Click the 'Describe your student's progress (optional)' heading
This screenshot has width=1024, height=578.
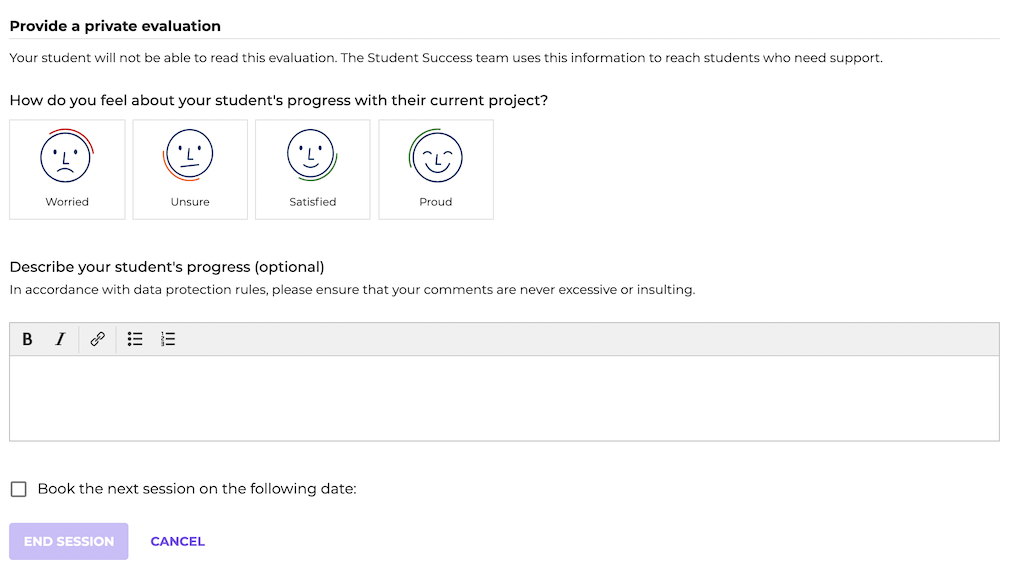click(x=167, y=267)
